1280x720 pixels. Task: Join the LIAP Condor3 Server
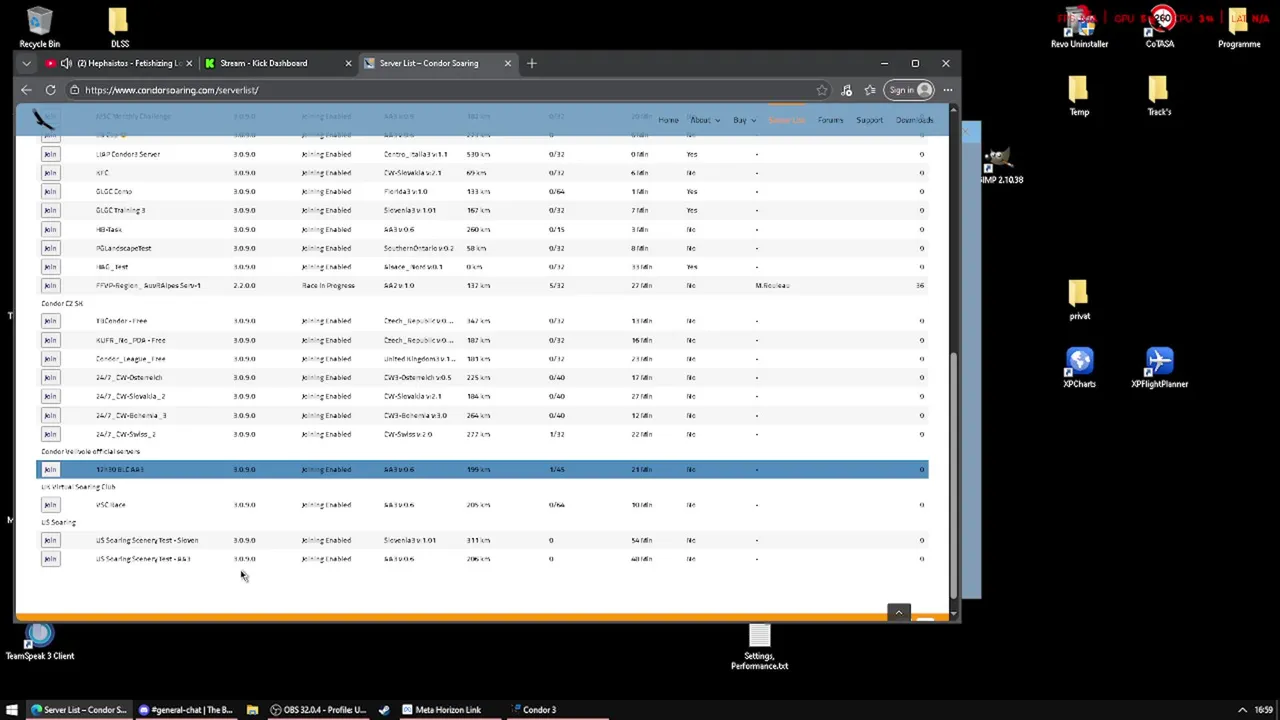(50, 154)
